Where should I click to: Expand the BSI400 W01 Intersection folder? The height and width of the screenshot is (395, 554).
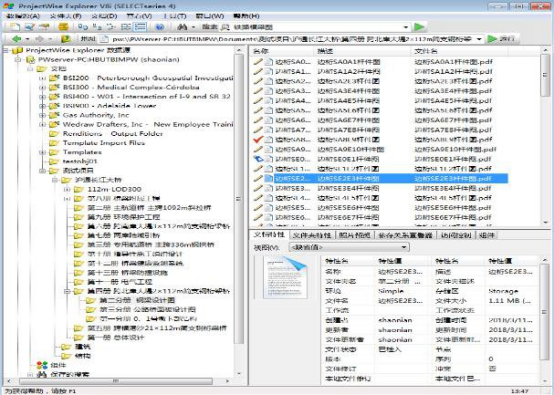pos(42,96)
